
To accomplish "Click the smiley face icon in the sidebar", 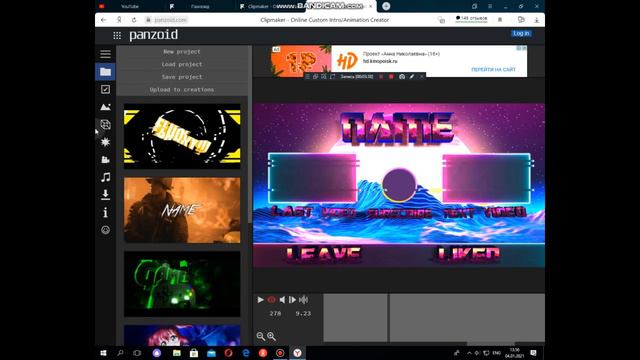I will coord(105,230).
